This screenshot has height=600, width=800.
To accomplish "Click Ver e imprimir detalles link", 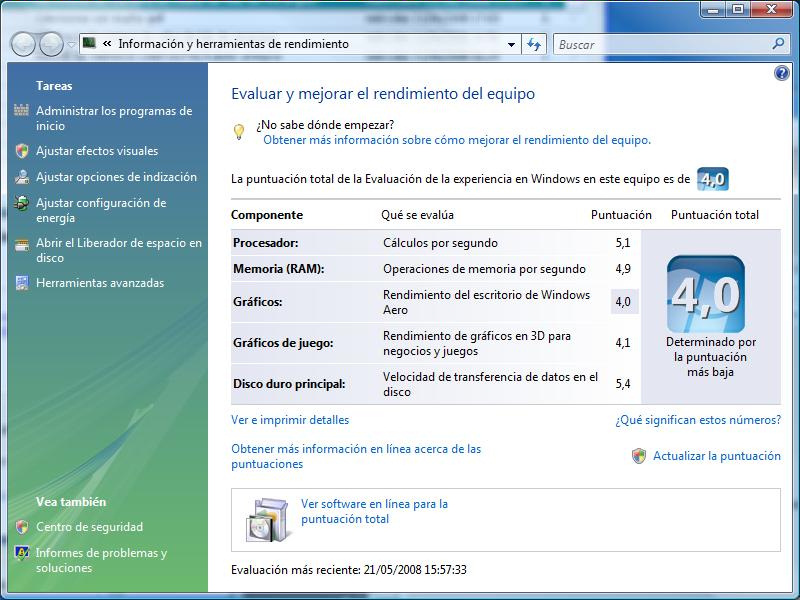I will [290, 420].
